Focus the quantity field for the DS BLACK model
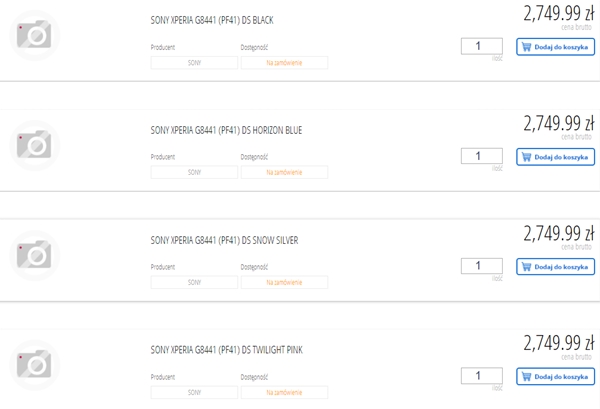Viewport: 600px width, 409px height. coord(482,46)
